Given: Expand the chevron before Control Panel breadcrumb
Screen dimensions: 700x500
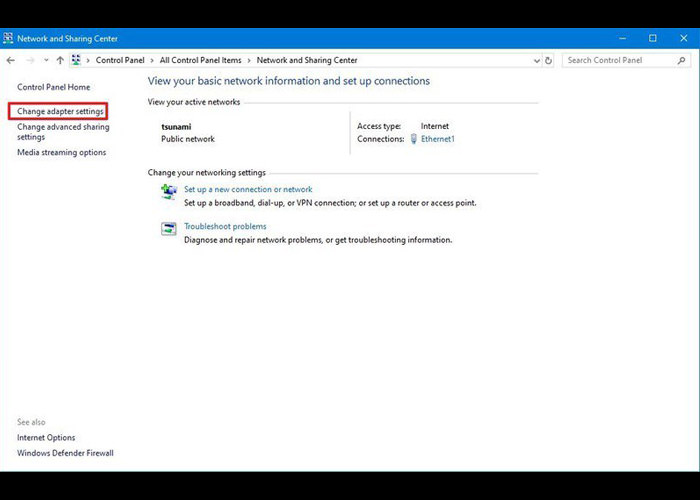Looking at the screenshot, I should [88, 60].
